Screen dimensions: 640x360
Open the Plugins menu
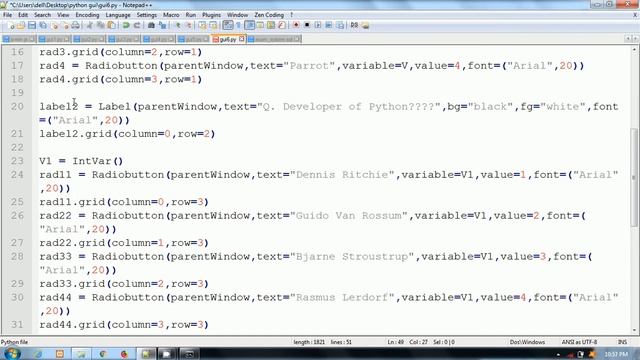211,15
